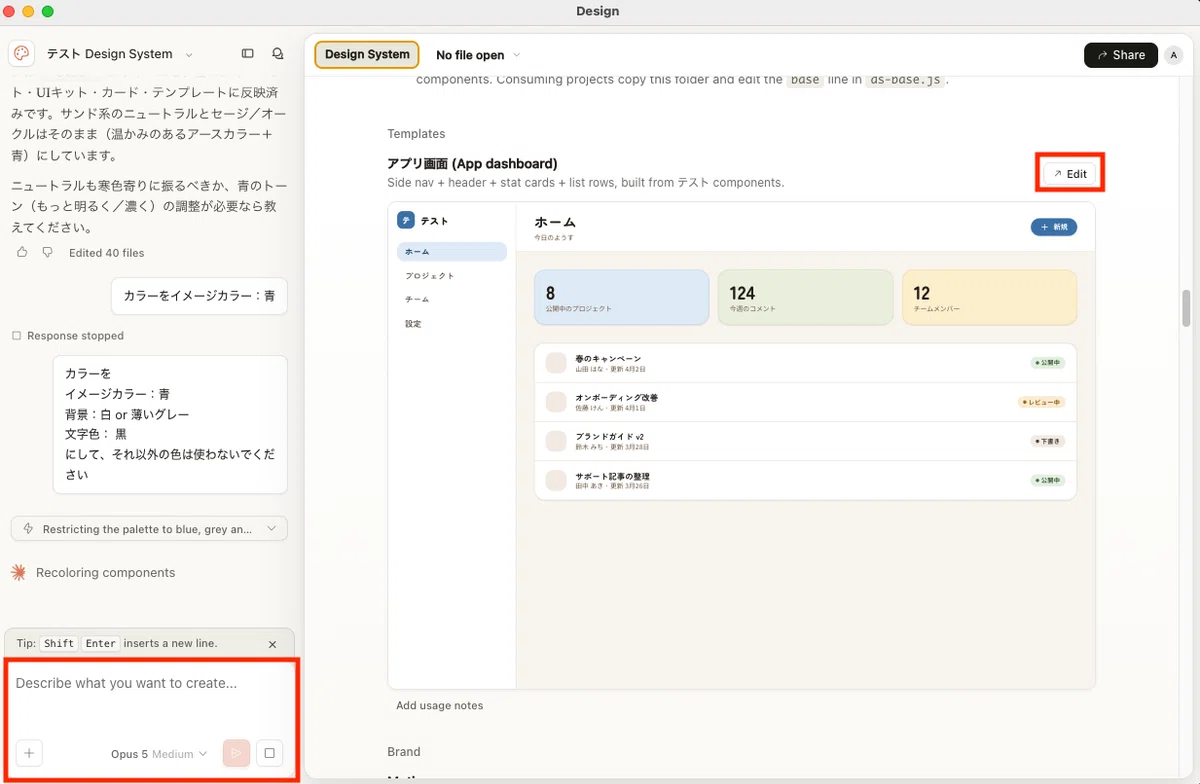Viewport: 1200px width, 784px height.
Task: Click the サポート記事の整理 row thumbnail
Action: (x=556, y=480)
